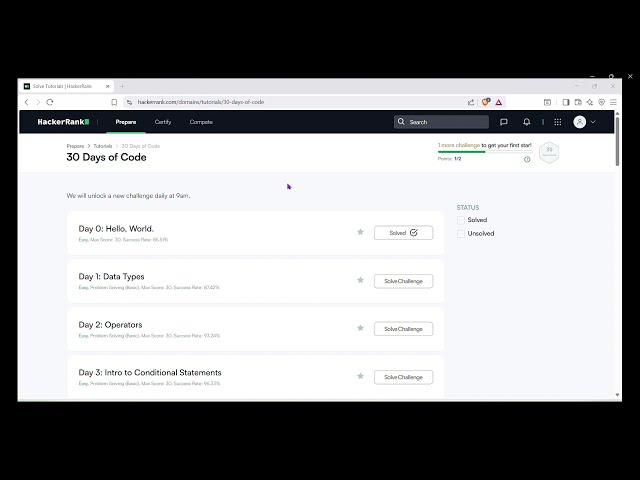Click the points info icon

pos(527,159)
